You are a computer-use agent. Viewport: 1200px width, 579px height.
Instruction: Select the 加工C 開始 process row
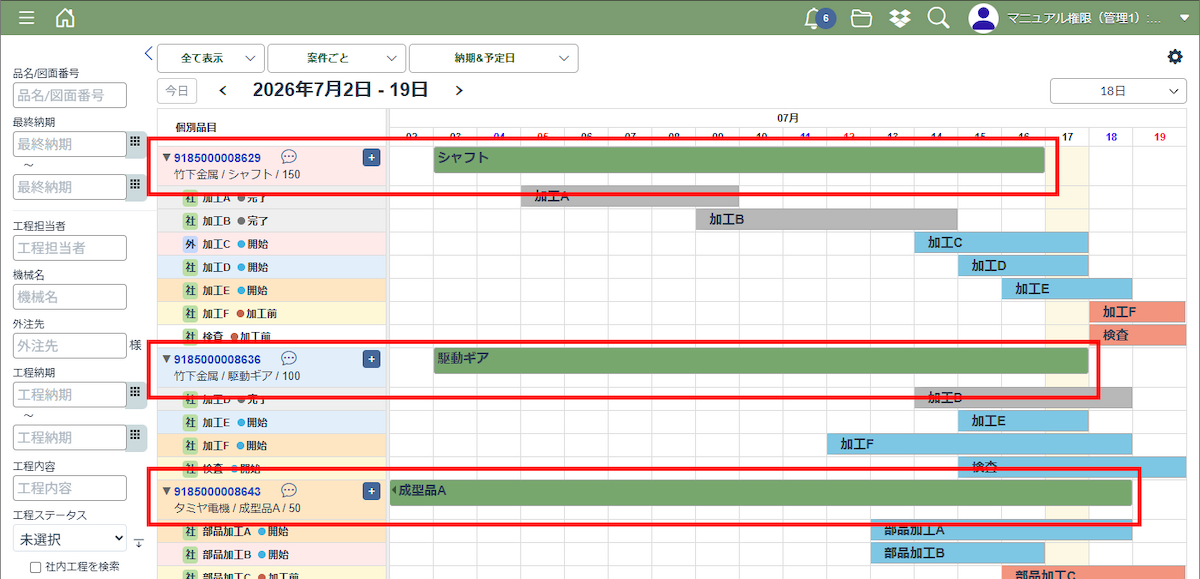pyautogui.click(x=272, y=244)
